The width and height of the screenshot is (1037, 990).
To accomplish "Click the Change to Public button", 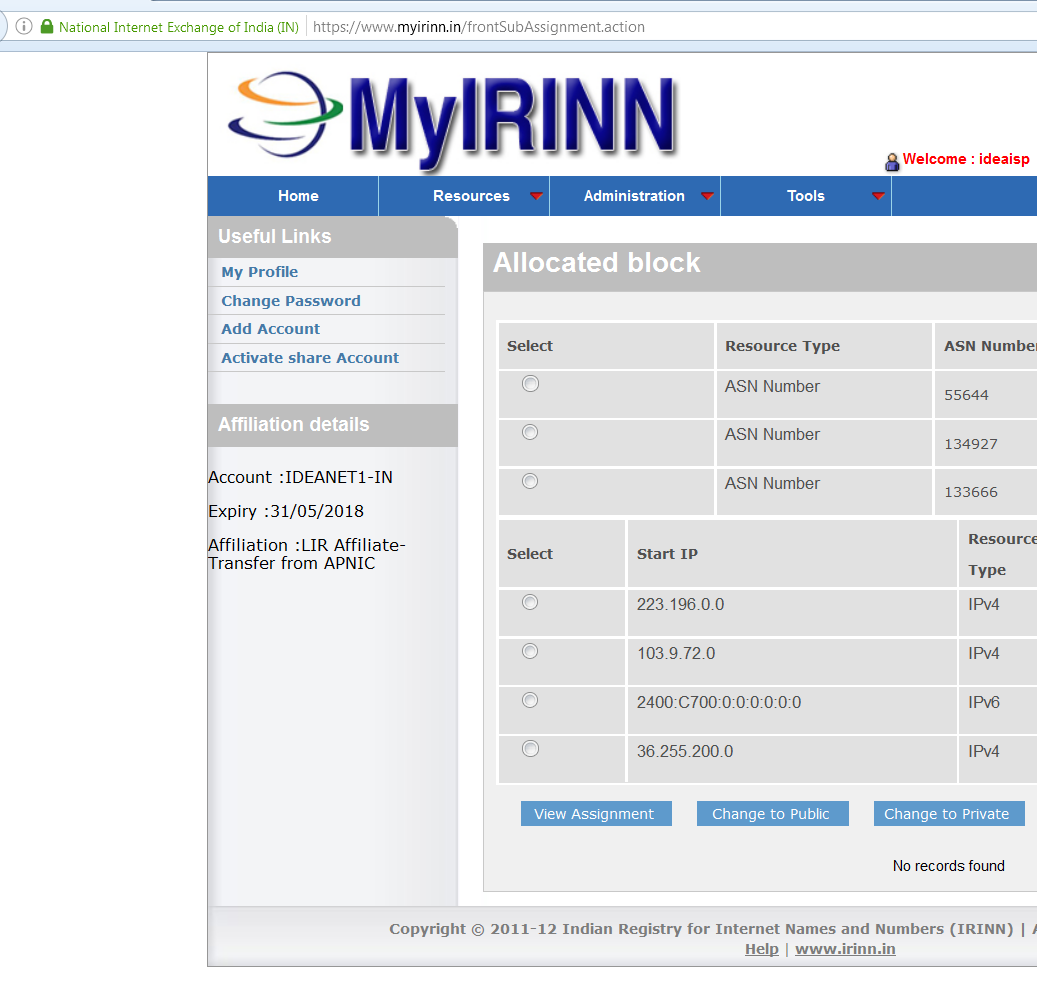I will [772, 813].
